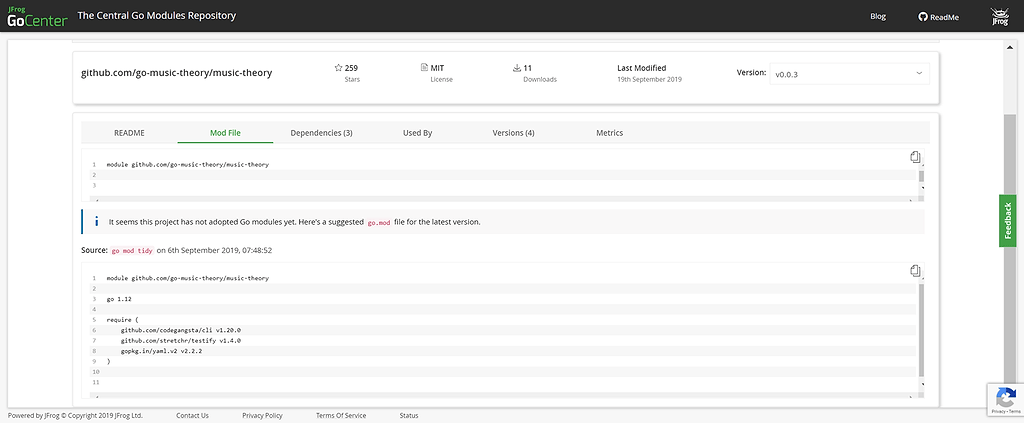Open the Version v0.0.3 dropdown
Screen dimensions: 1024x423
pyautogui.click(x=850, y=74)
